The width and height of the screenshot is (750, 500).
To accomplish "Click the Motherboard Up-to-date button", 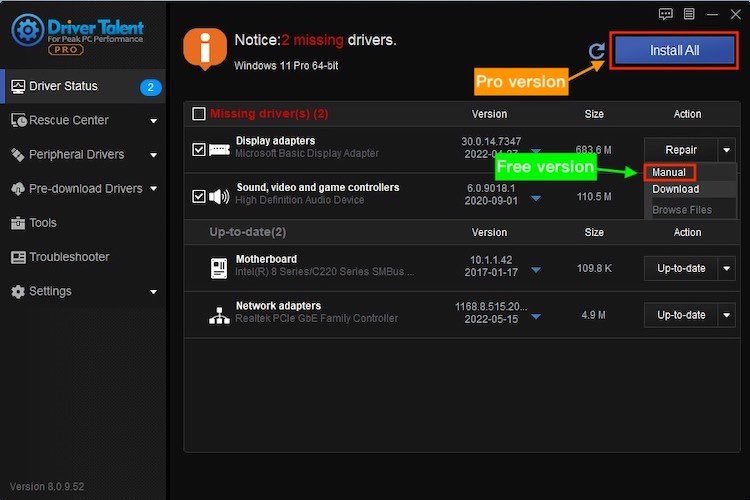I will [x=681, y=268].
